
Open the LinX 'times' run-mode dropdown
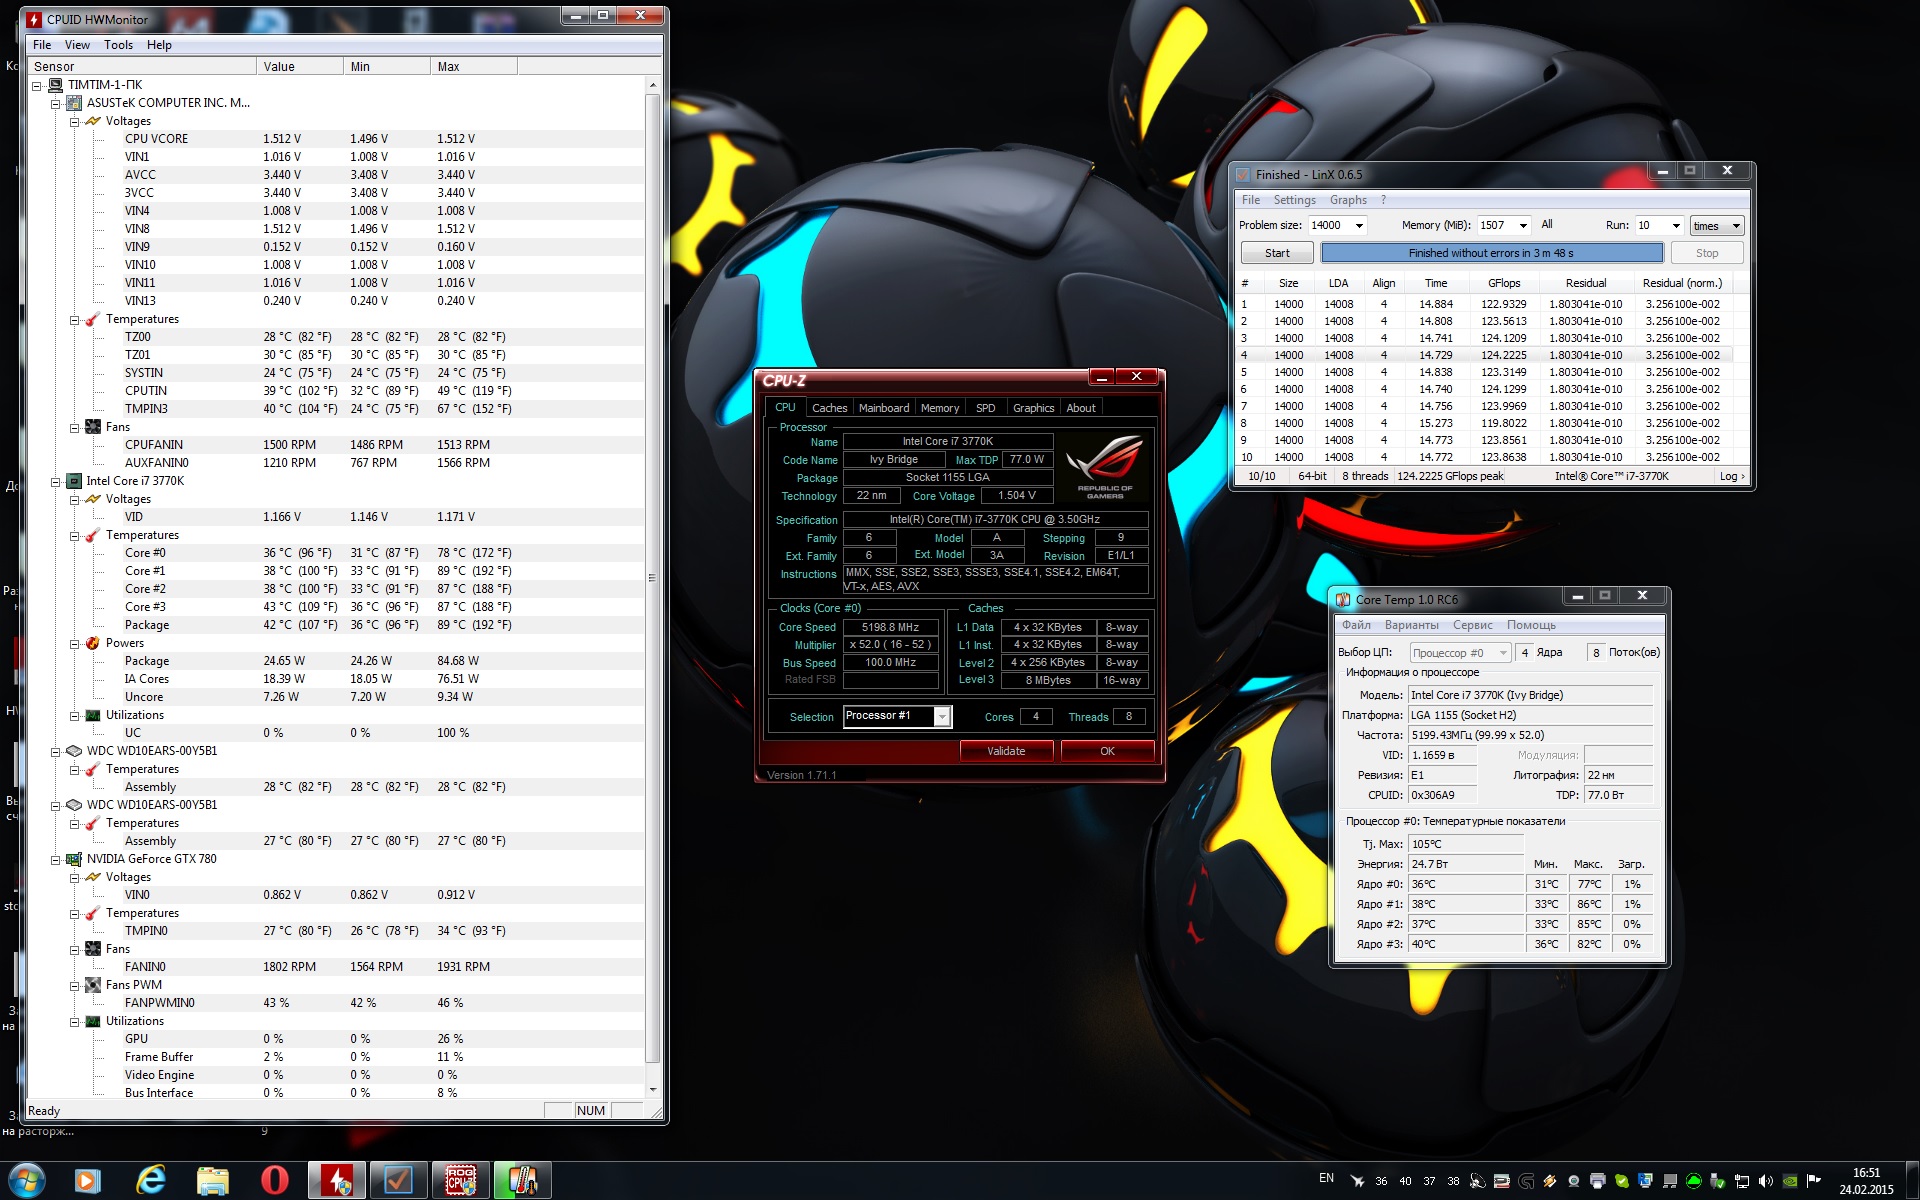pos(1735,226)
